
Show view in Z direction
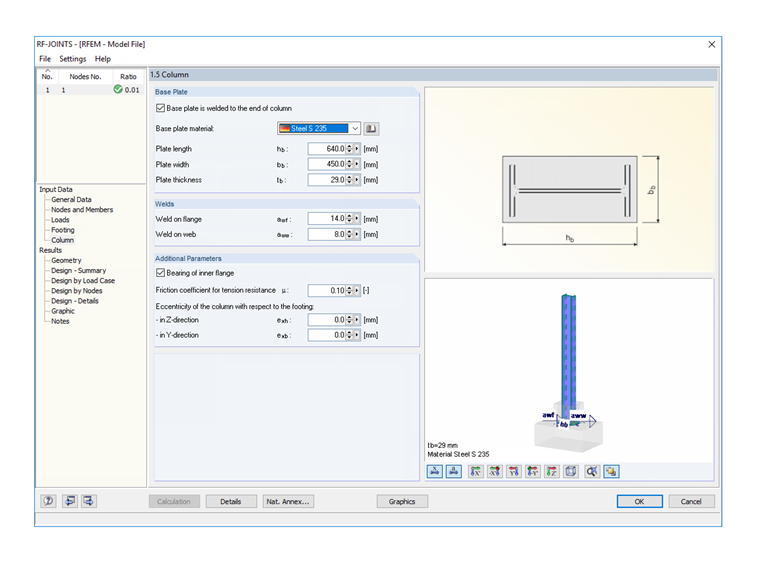point(552,471)
